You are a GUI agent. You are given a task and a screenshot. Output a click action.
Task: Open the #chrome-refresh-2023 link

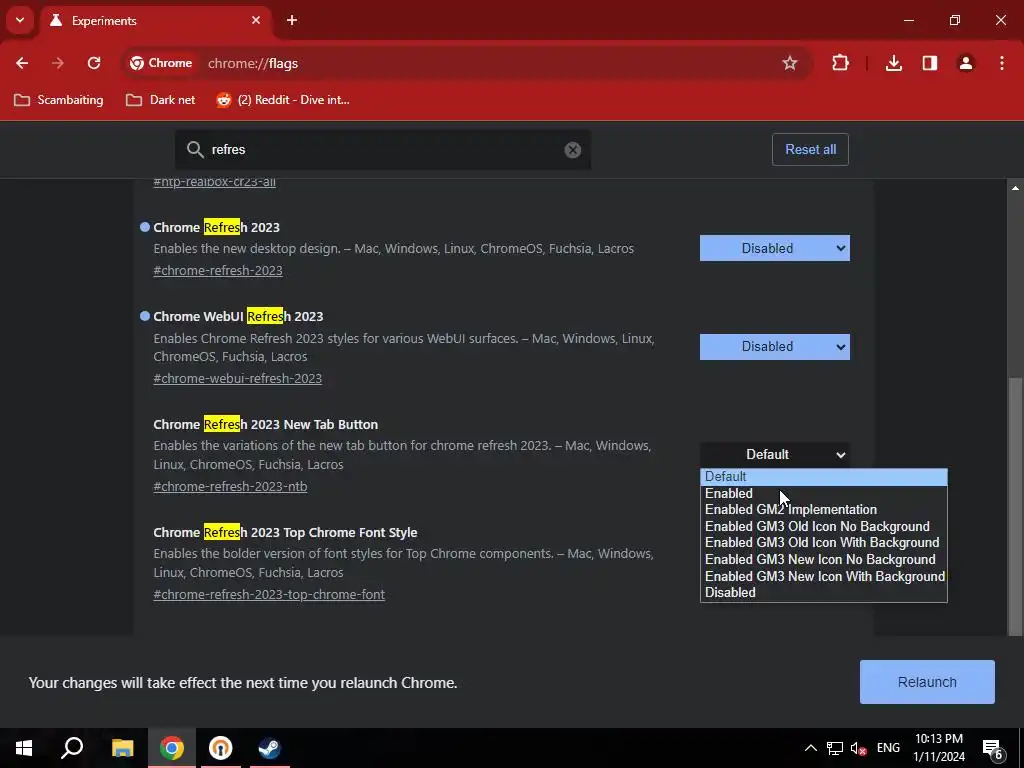[x=218, y=270]
